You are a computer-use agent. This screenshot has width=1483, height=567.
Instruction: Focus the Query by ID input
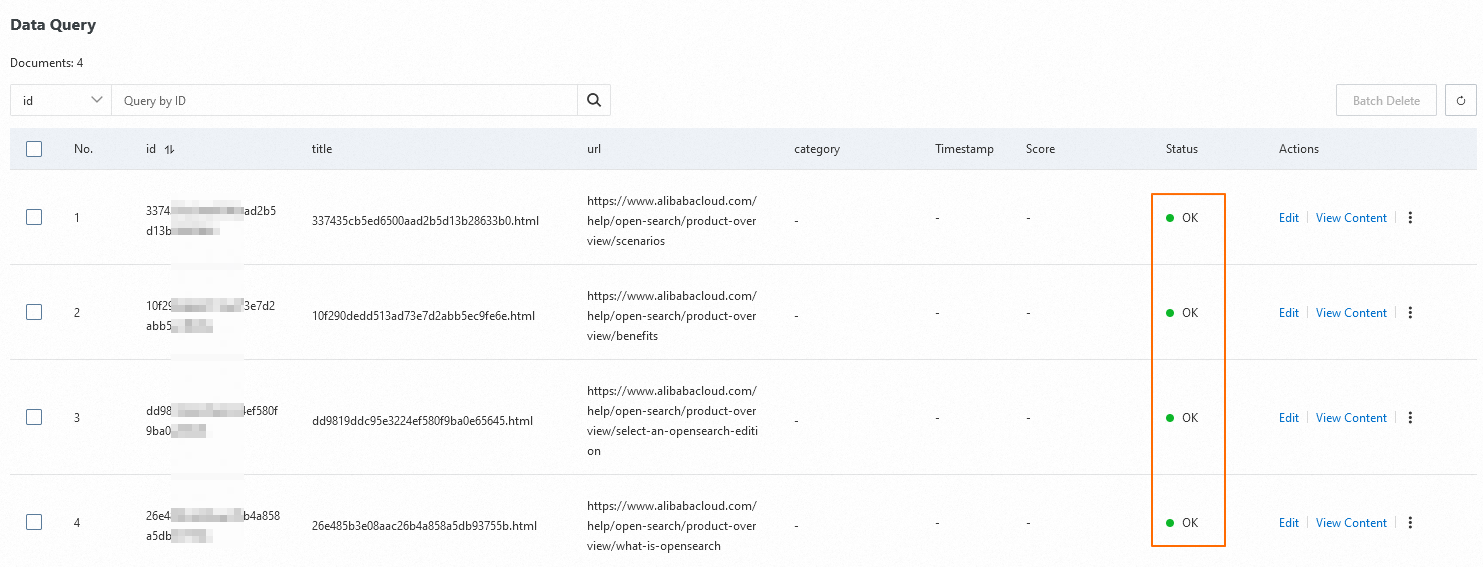click(x=344, y=100)
